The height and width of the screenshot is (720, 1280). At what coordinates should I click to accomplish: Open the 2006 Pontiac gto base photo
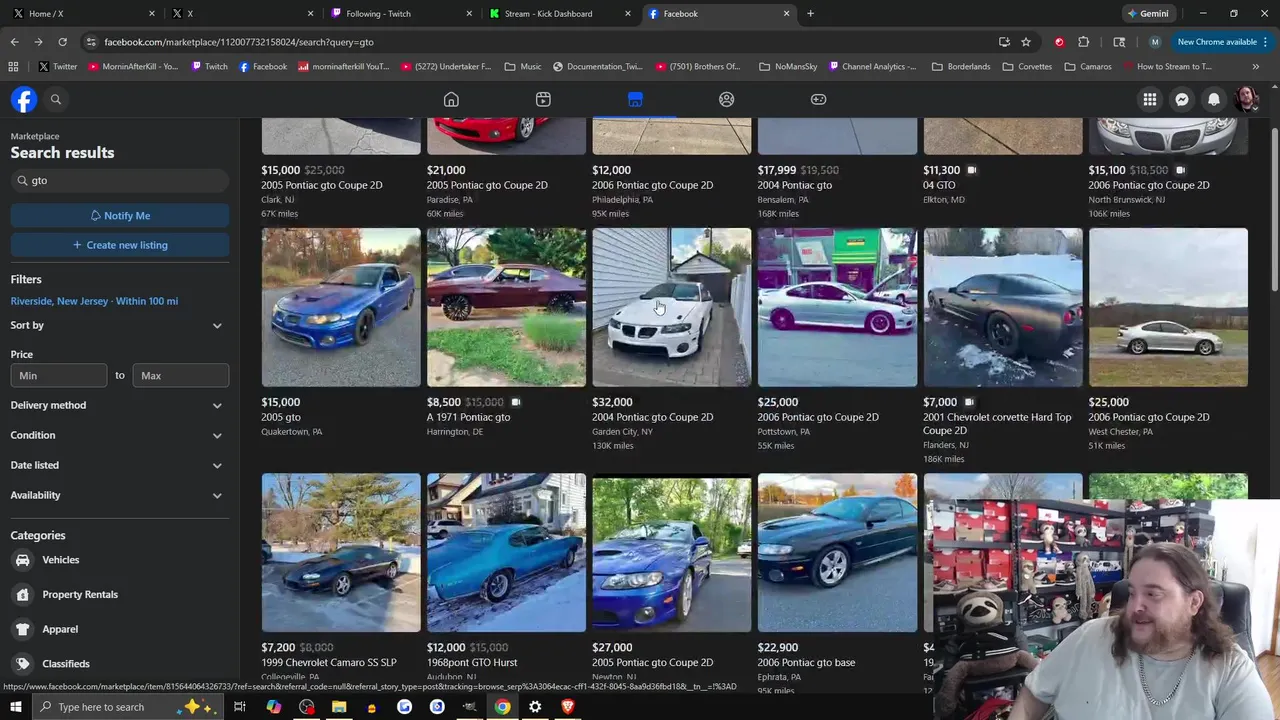click(837, 553)
